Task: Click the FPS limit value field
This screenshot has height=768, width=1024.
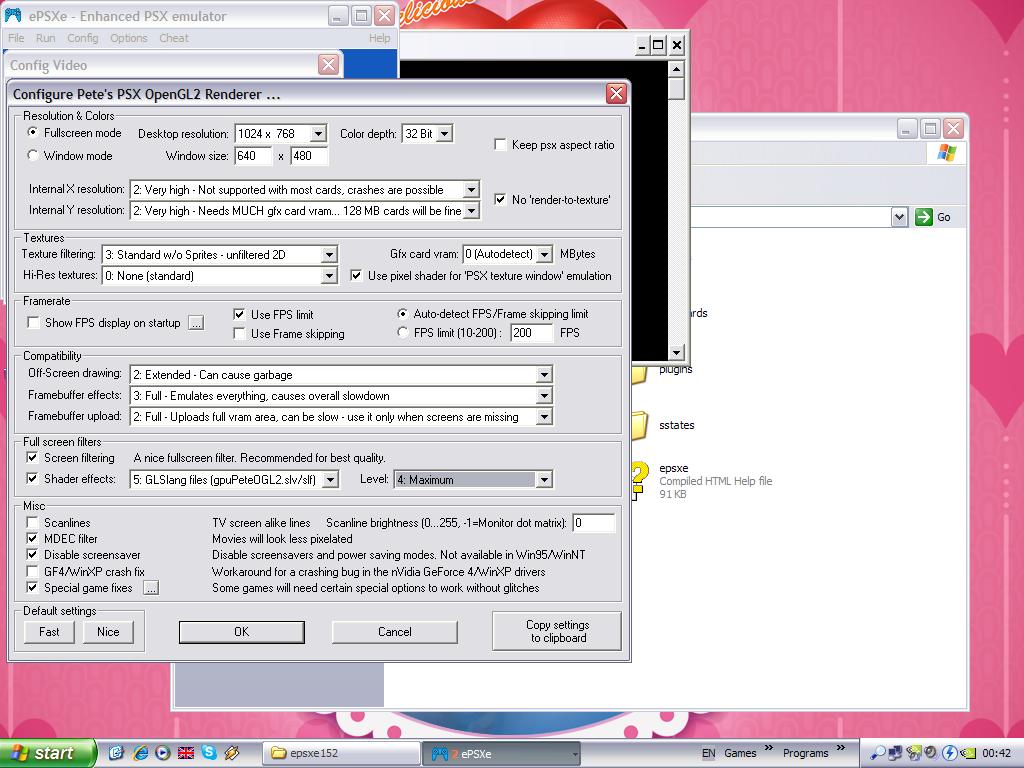Action: pos(532,333)
